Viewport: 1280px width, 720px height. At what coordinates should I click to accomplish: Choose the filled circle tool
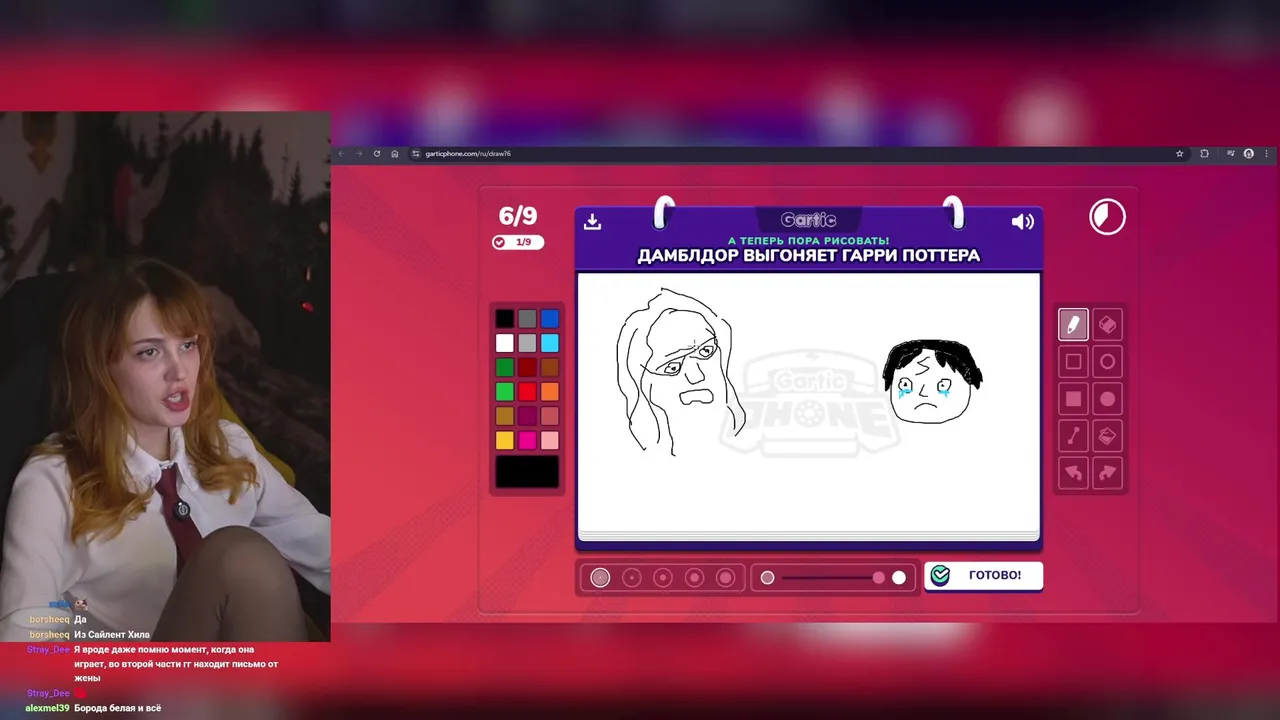point(1107,399)
